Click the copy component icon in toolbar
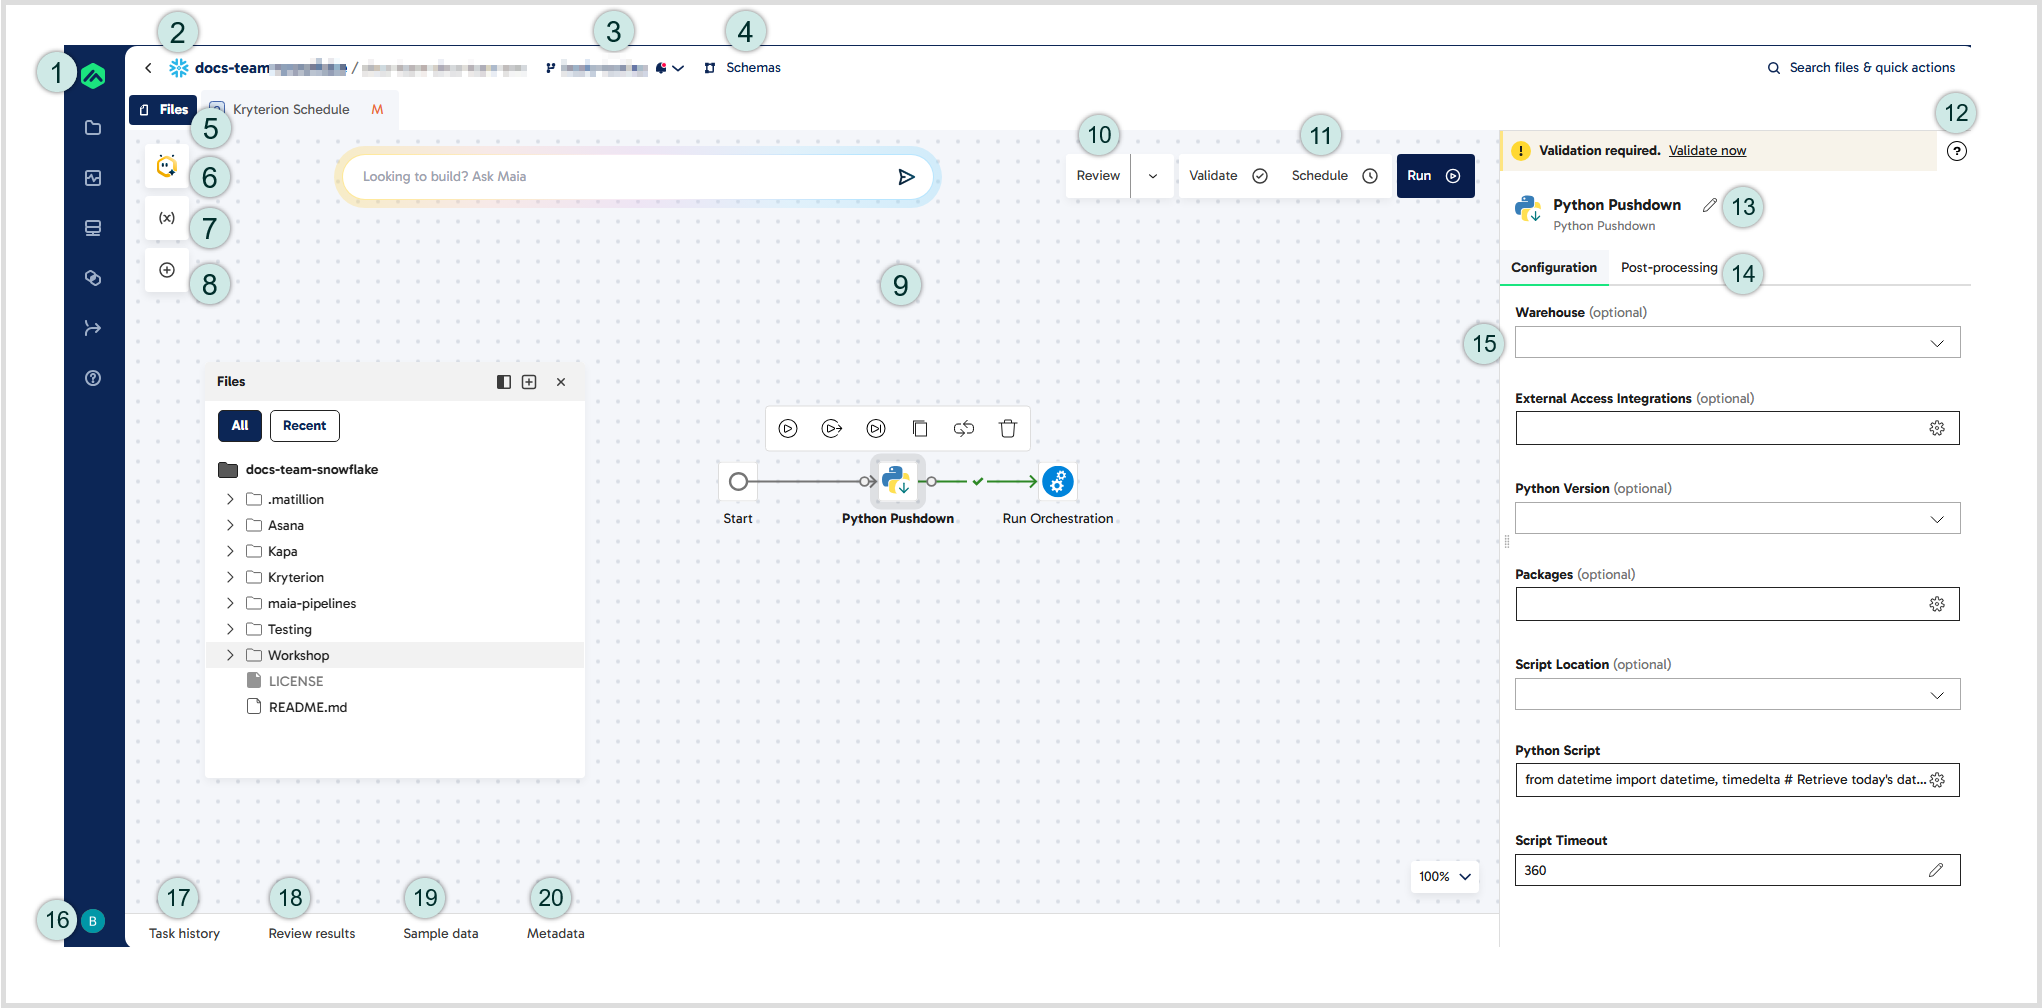Screen dimensions: 2042x1008 (920, 428)
